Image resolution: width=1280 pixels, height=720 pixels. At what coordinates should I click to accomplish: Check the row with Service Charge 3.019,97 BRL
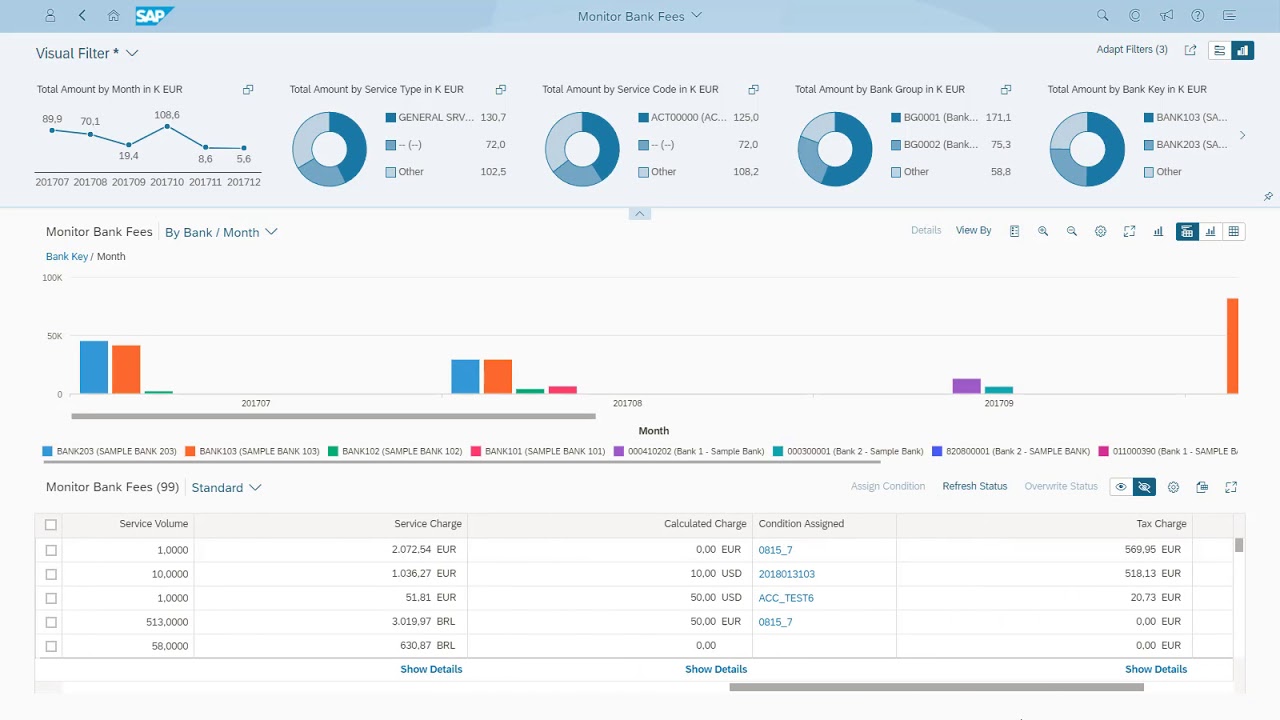point(51,622)
